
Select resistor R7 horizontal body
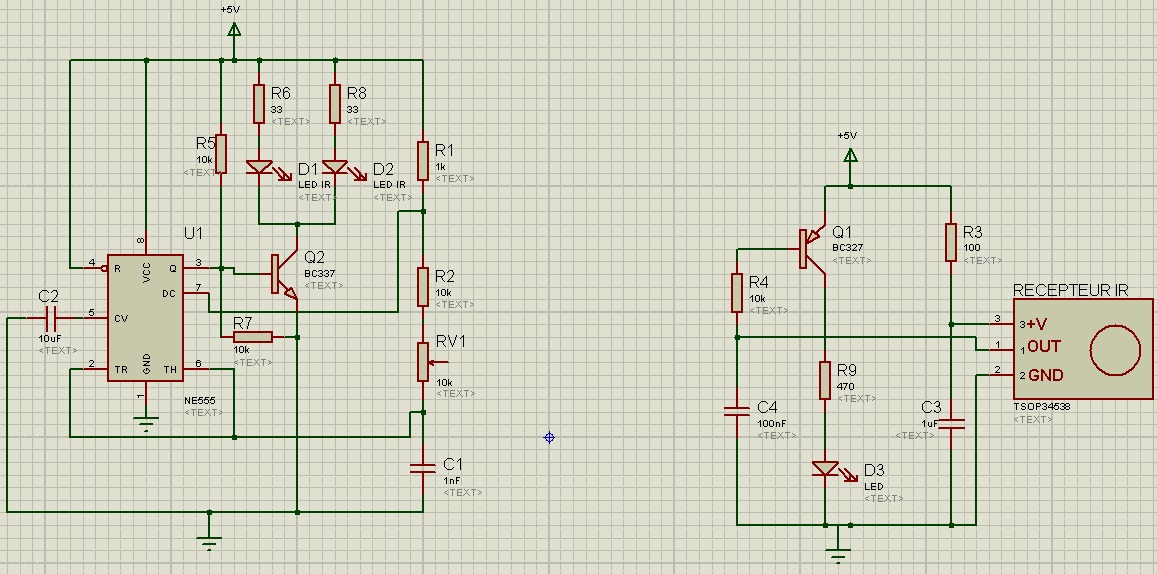253,337
